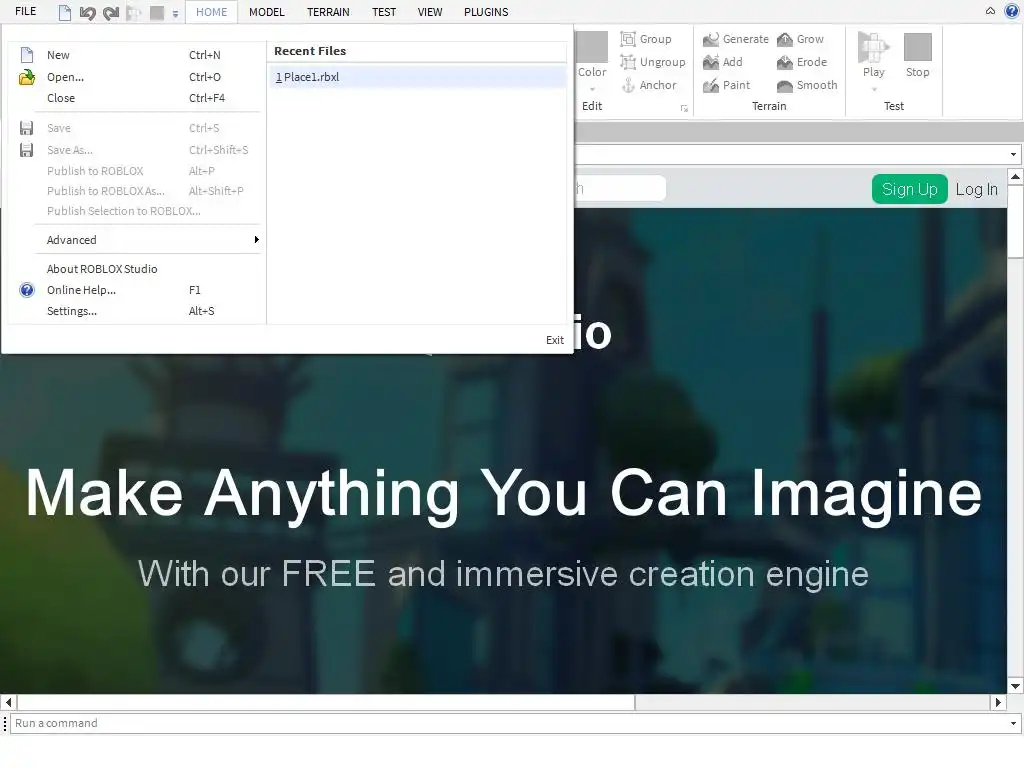Screen dimensions: 1024x768
Task: Click the undo arrow icon
Action: point(88,12)
